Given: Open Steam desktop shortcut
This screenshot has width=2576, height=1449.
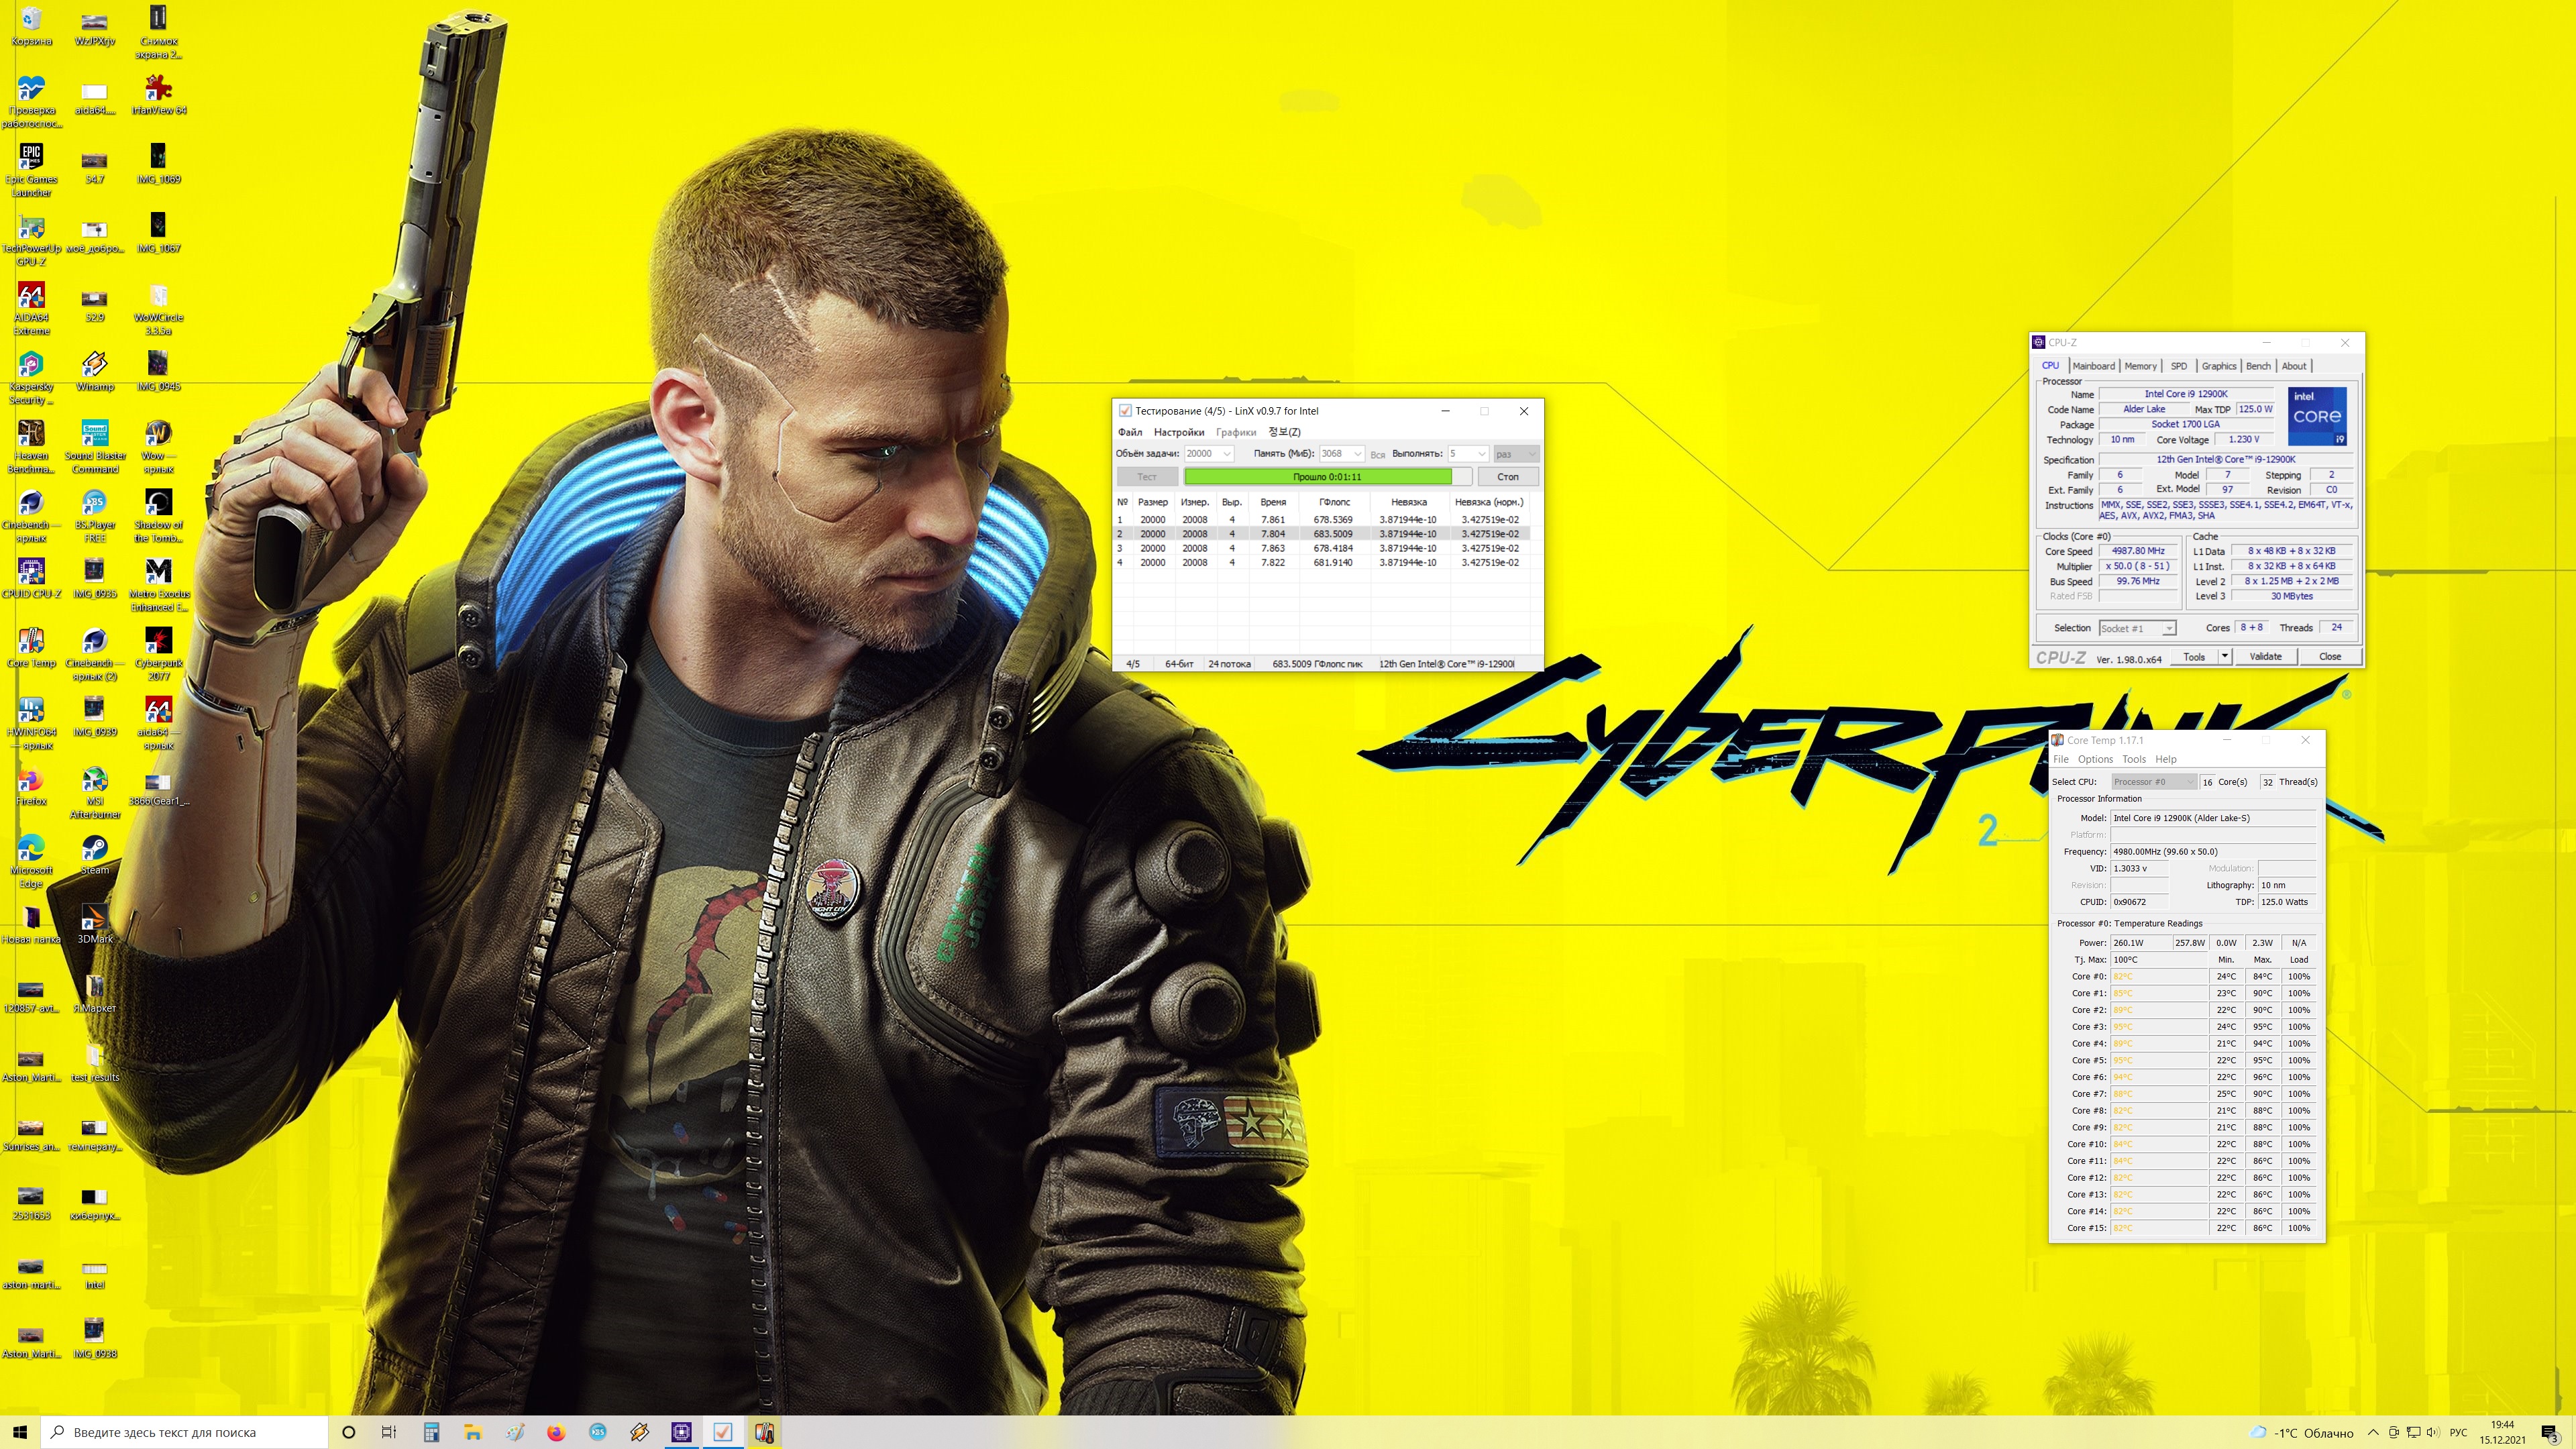Looking at the screenshot, I should click(94, 850).
